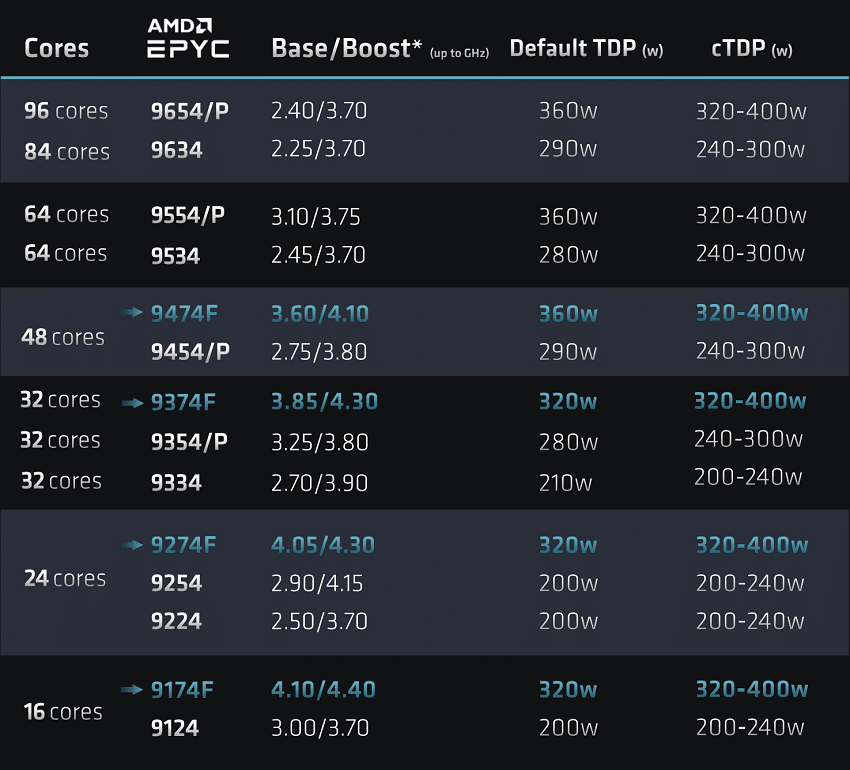Click the "2.40/3.70" clock value
This screenshot has height=770, width=850.
[319, 111]
